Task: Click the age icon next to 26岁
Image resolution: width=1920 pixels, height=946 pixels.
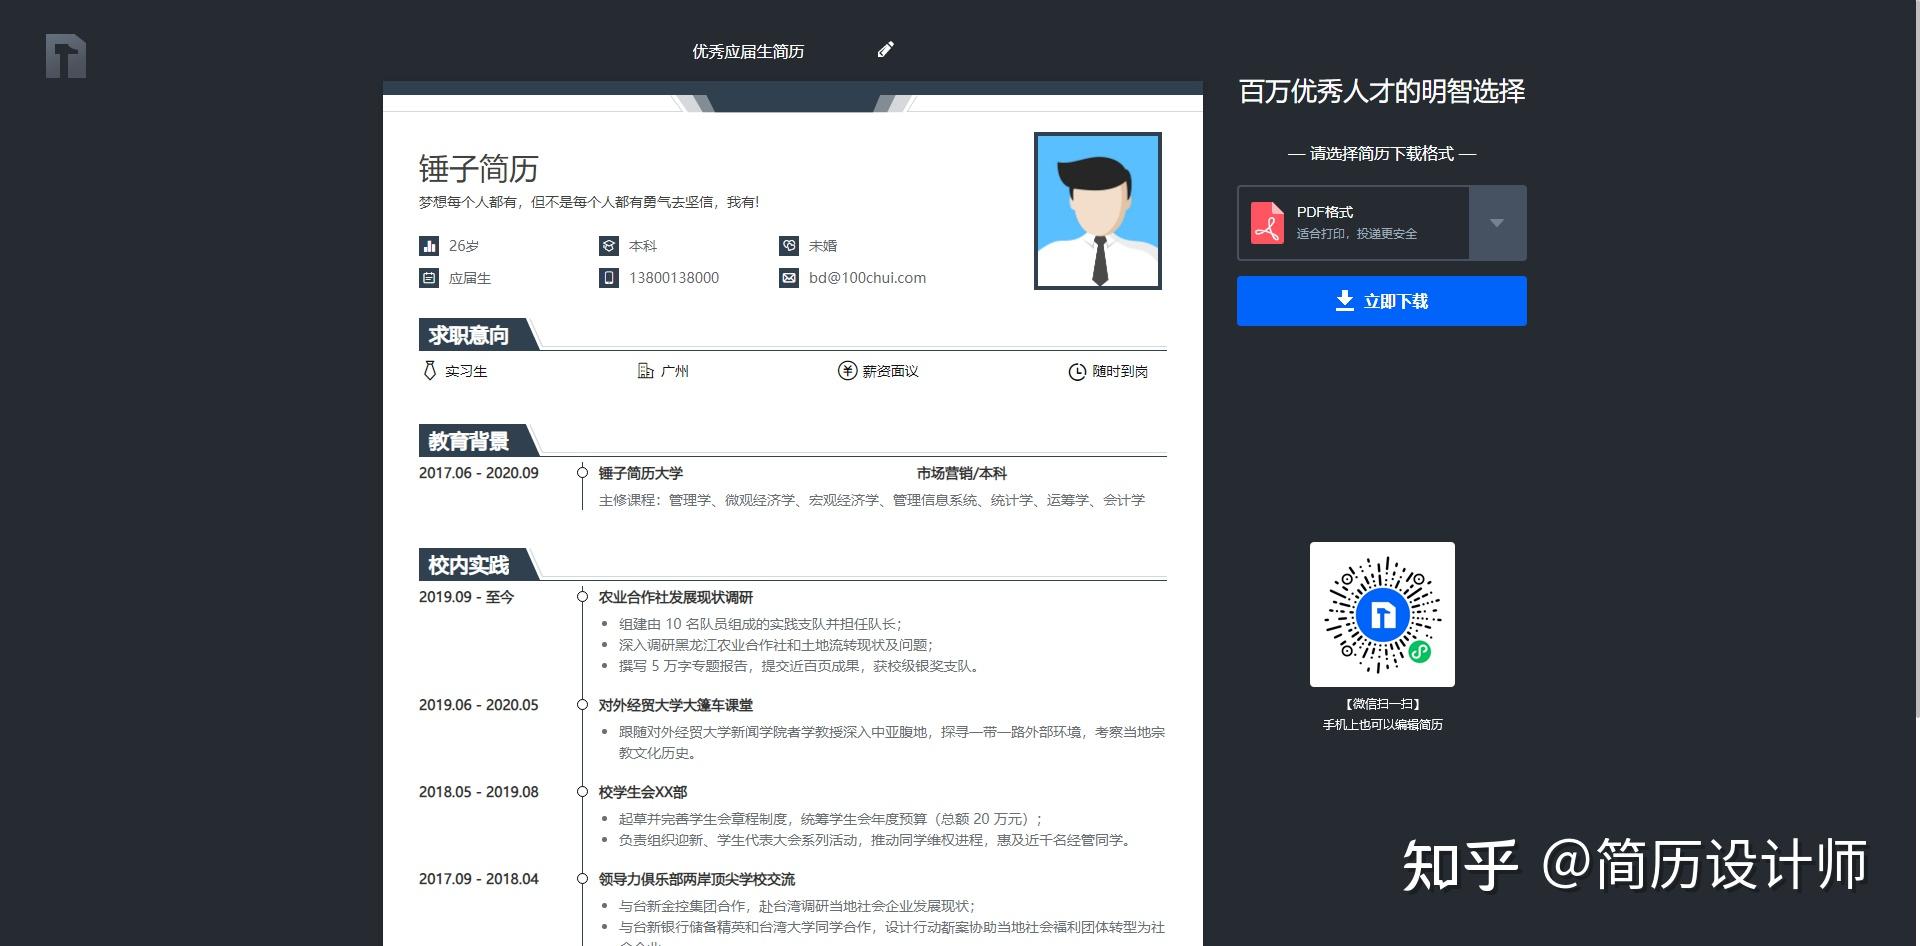Action: click(x=429, y=246)
